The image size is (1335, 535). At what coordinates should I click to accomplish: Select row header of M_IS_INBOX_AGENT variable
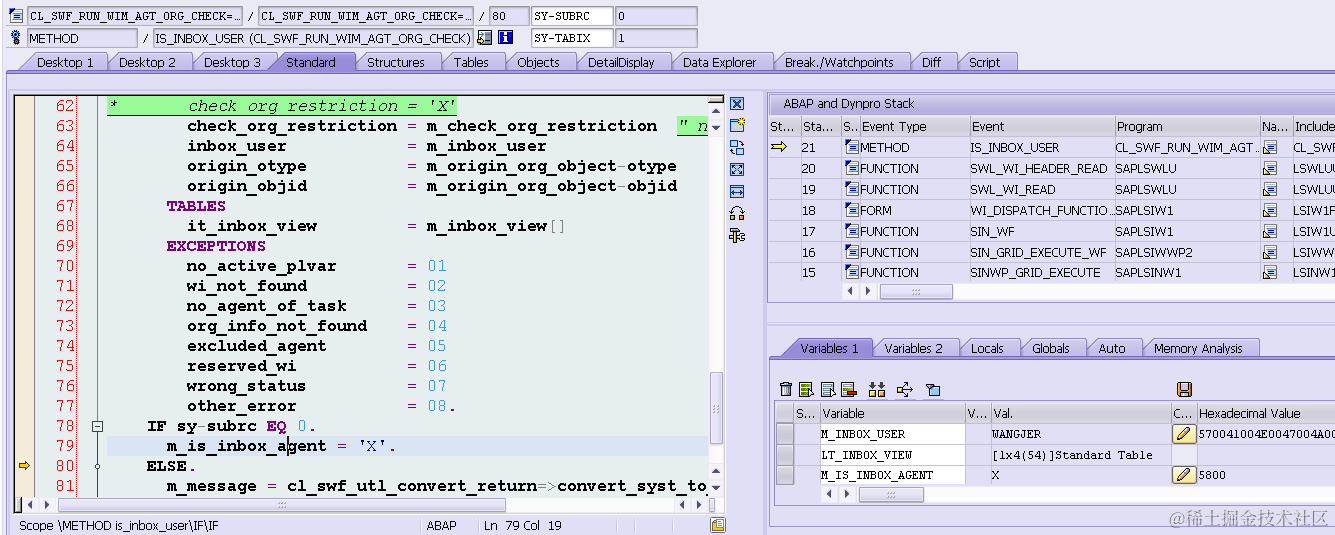pyautogui.click(x=785, y=475)
